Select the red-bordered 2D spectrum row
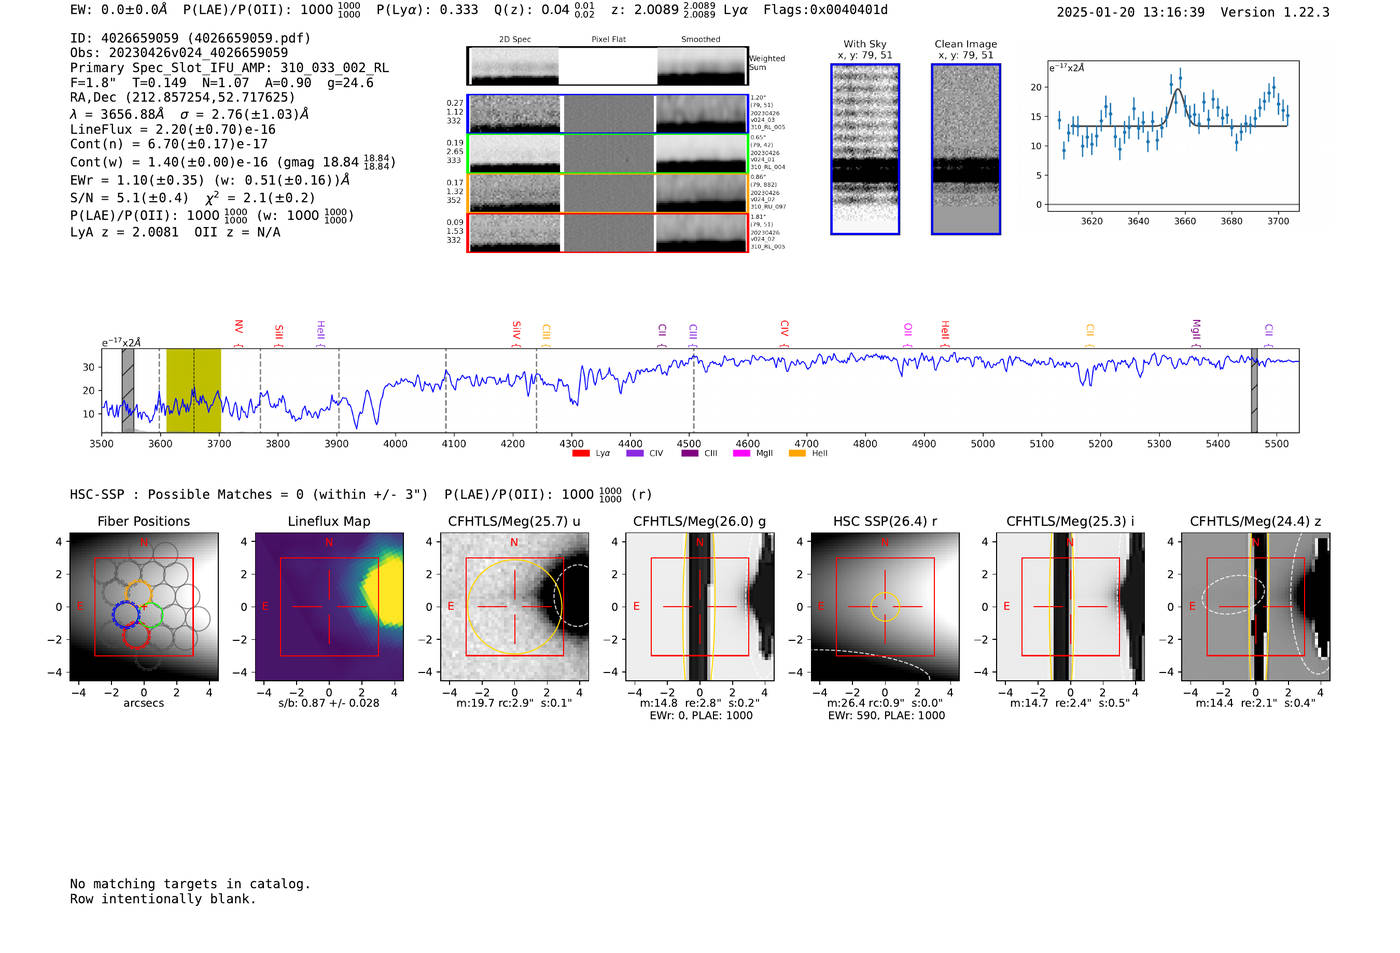 click(x=608, y=232)
